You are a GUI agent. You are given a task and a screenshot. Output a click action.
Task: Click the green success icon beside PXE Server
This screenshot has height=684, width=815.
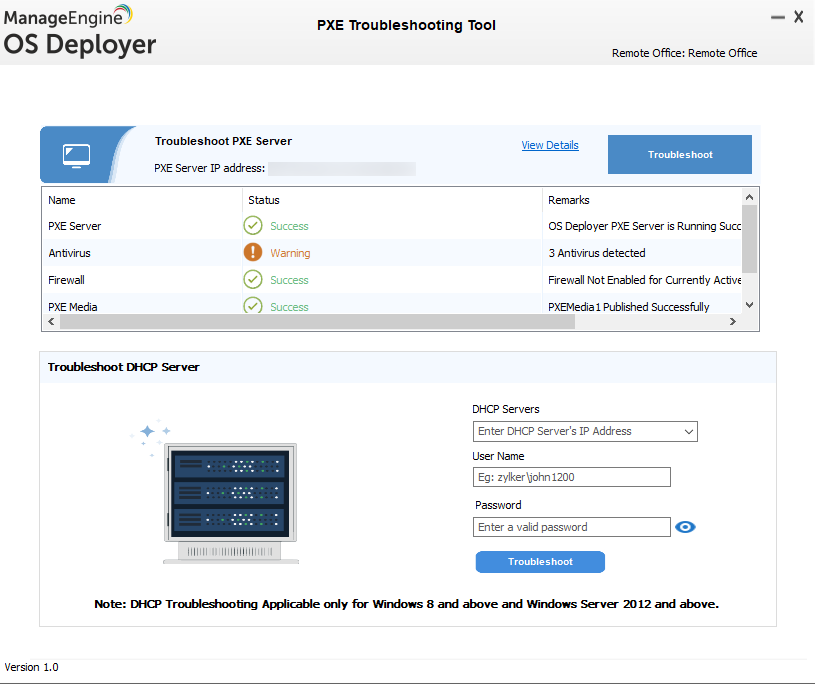click(253, 225)
